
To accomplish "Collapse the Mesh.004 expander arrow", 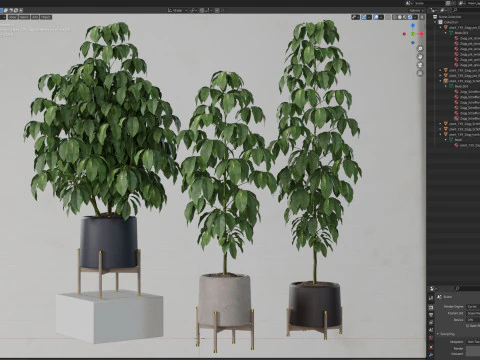I will 445,86.
